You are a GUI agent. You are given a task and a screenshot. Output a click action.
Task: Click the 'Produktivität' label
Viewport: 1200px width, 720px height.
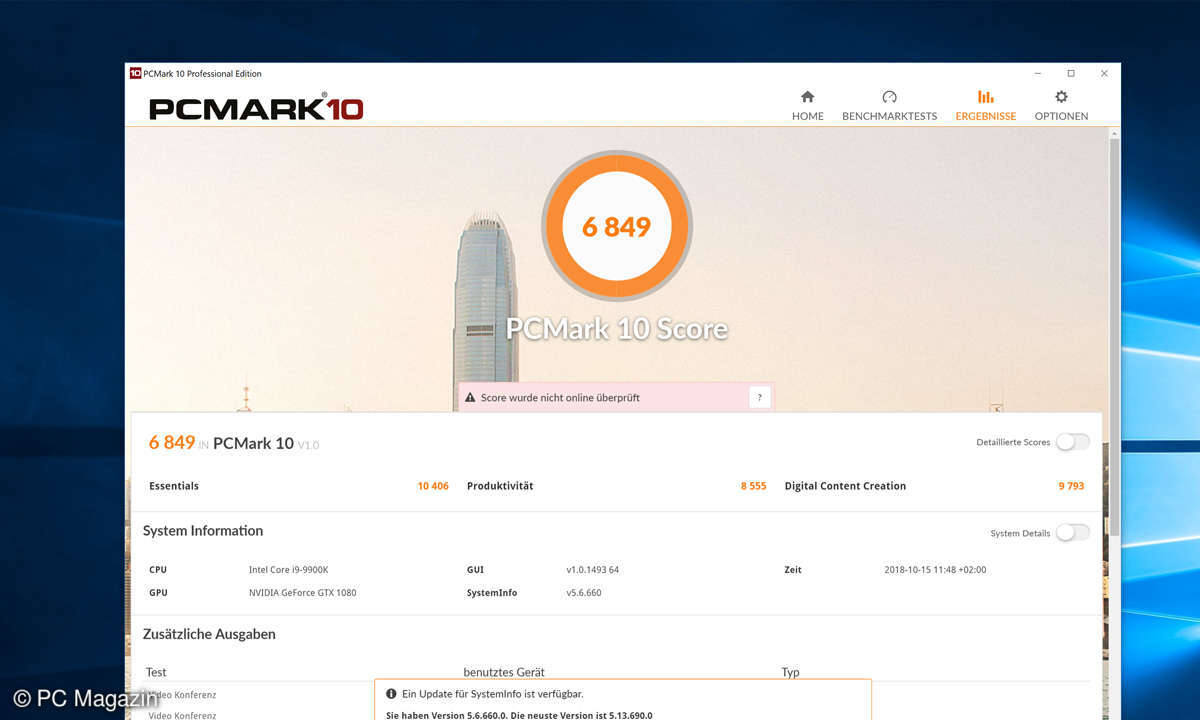tap(500, 486)
